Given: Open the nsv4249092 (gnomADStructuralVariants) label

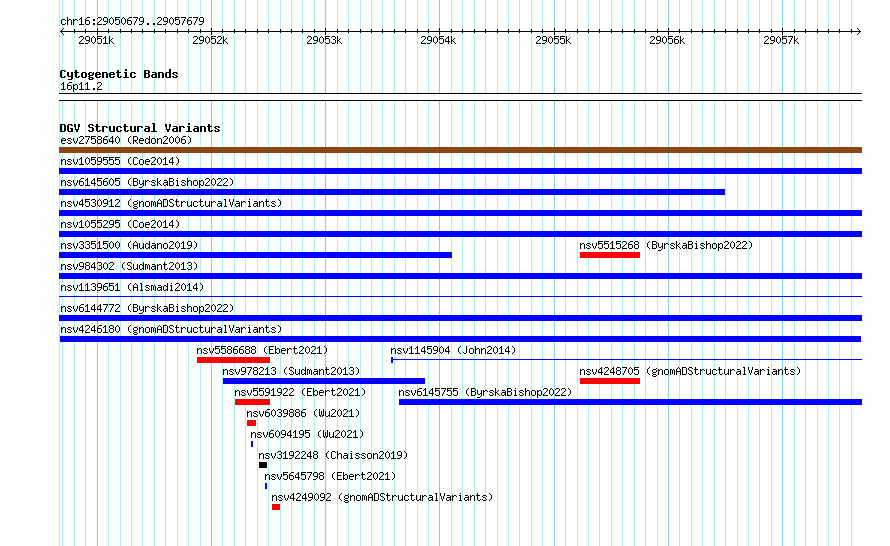Looking at the screenshot, I should pos(382,497).
